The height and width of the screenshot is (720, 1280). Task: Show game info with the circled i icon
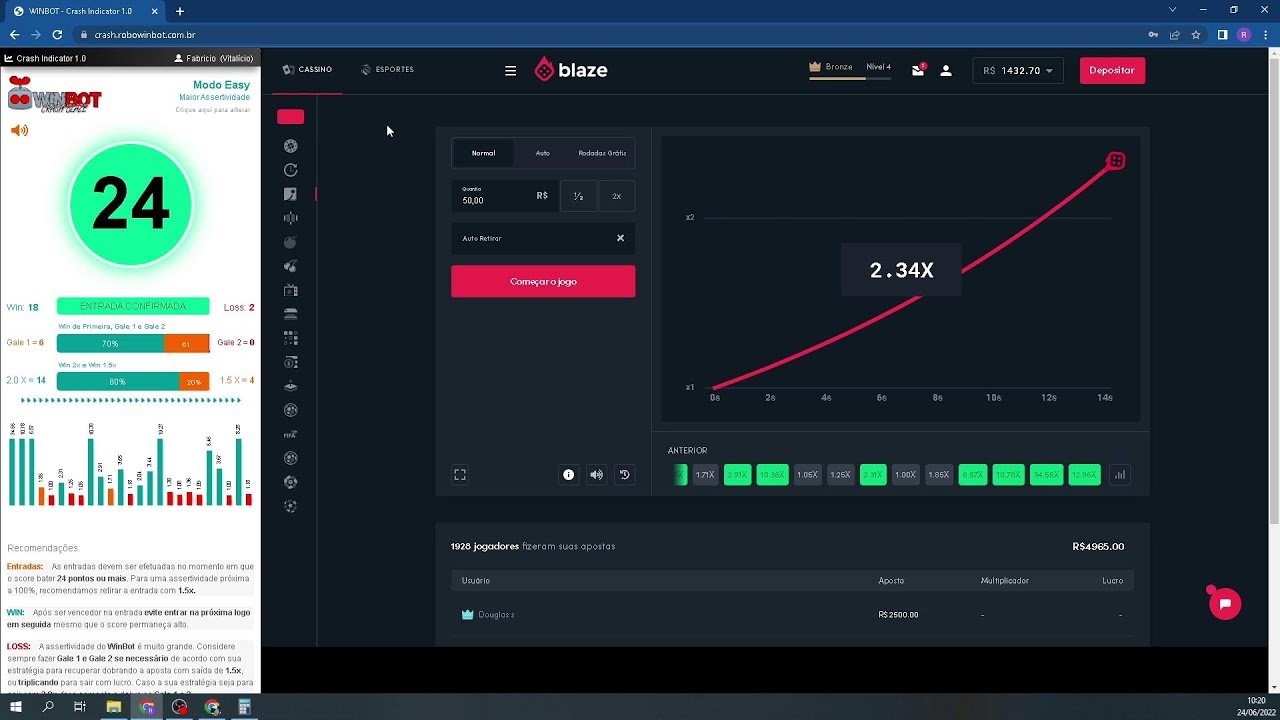pos(568,475)
